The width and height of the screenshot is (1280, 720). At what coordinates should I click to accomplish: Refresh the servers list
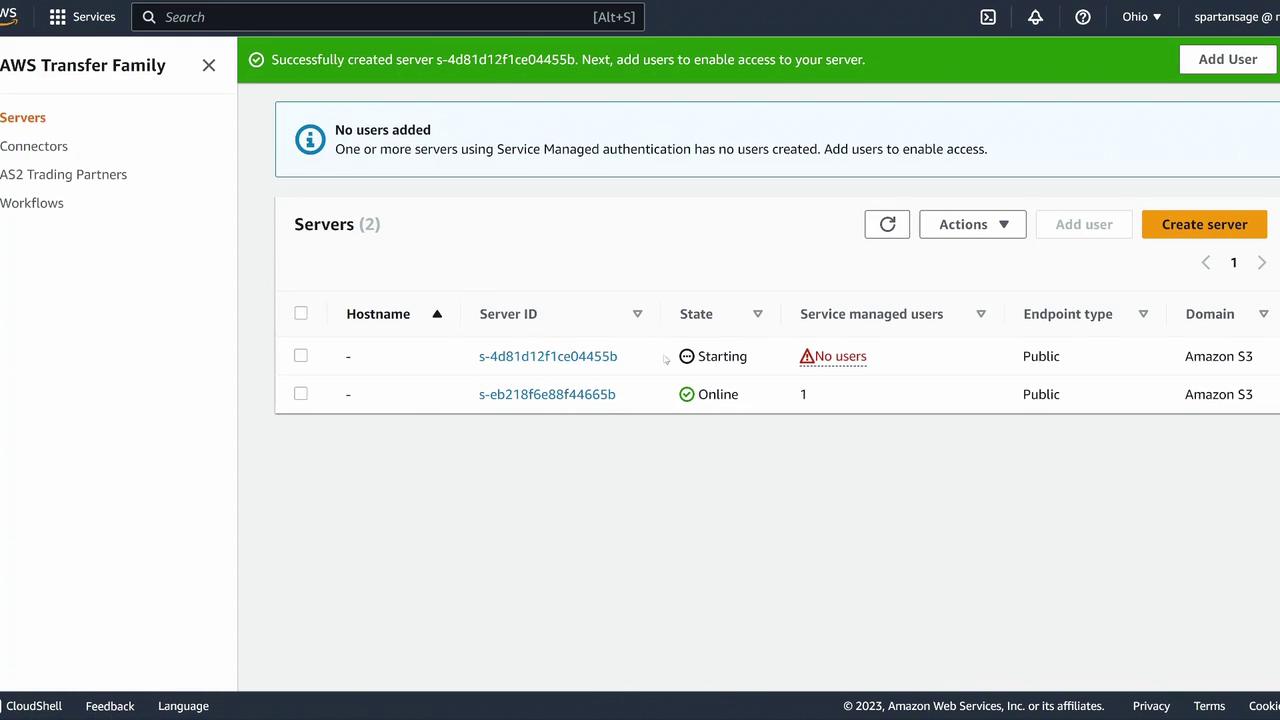pyautogui.click(x=887, y=224)
